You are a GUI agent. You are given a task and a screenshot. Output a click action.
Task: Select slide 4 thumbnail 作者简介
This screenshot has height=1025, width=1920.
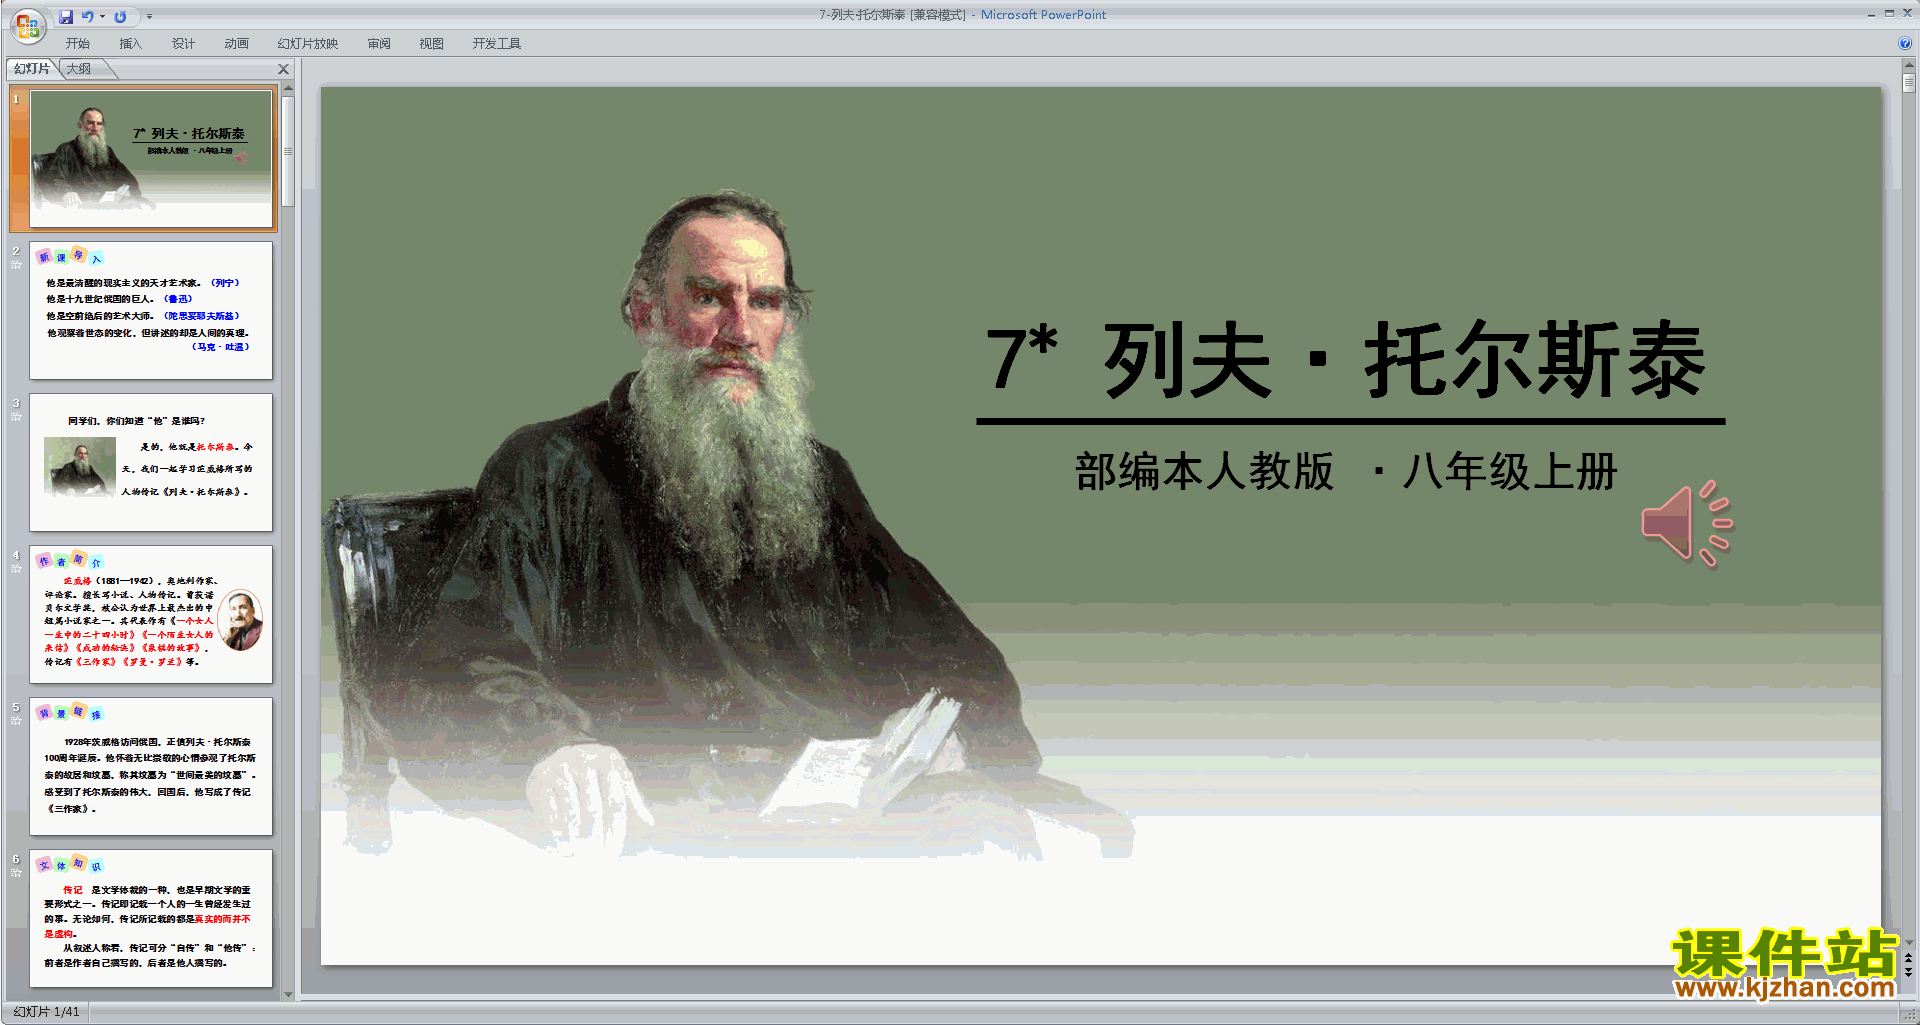point(151,614)
